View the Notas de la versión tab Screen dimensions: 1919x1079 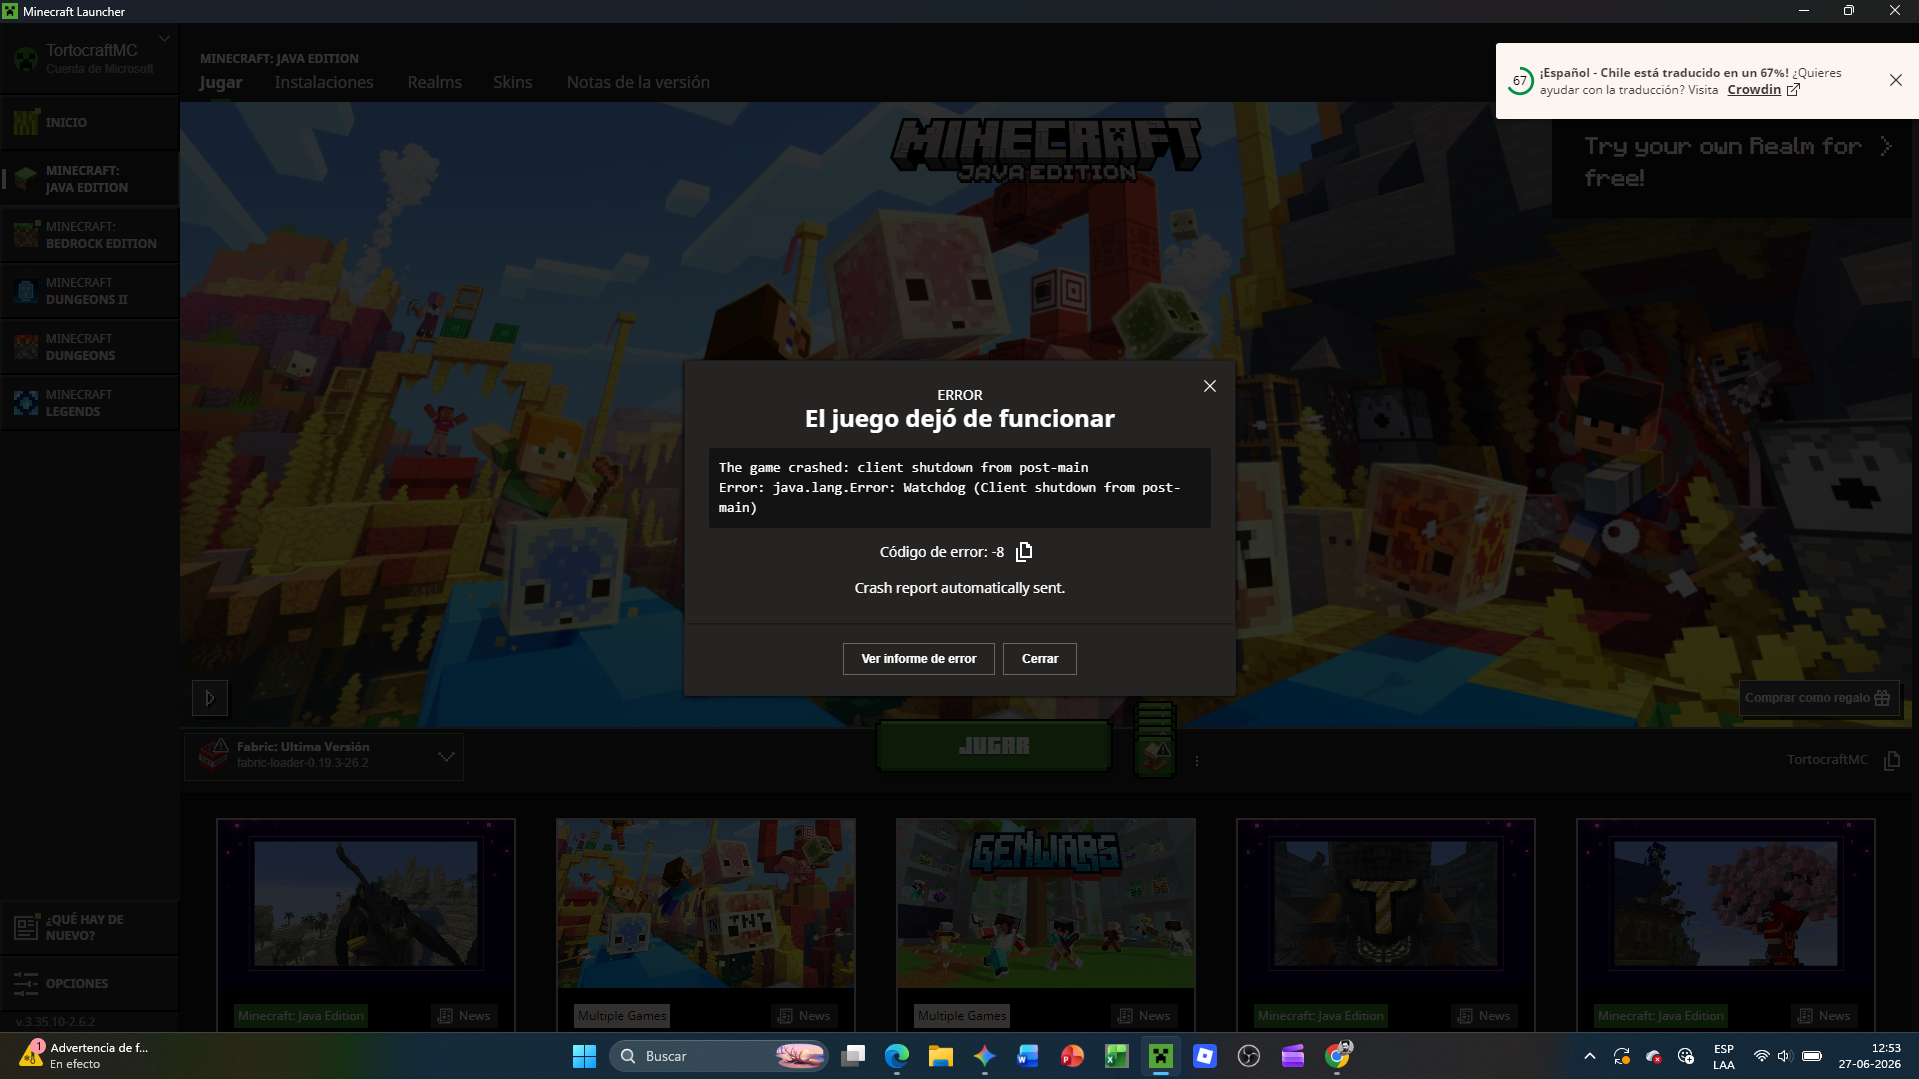coord(638,82)
